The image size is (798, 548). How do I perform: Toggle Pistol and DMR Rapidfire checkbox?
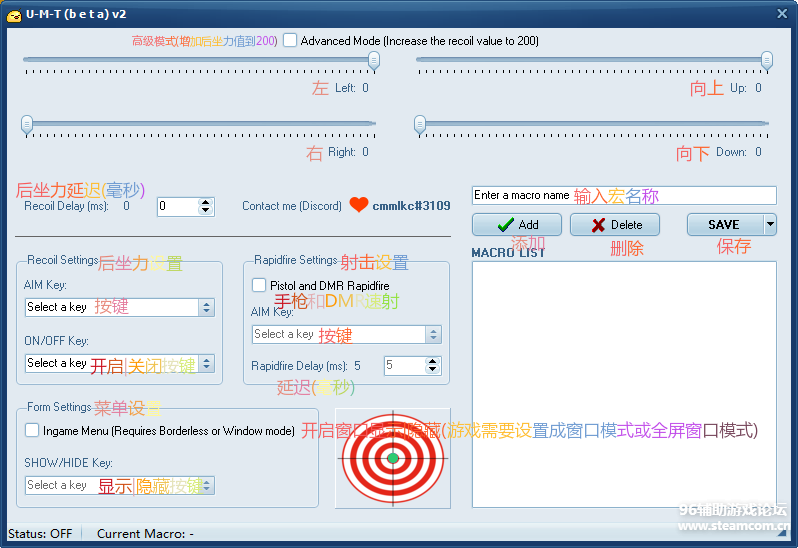pyautogui.click(x=259, y=286)
